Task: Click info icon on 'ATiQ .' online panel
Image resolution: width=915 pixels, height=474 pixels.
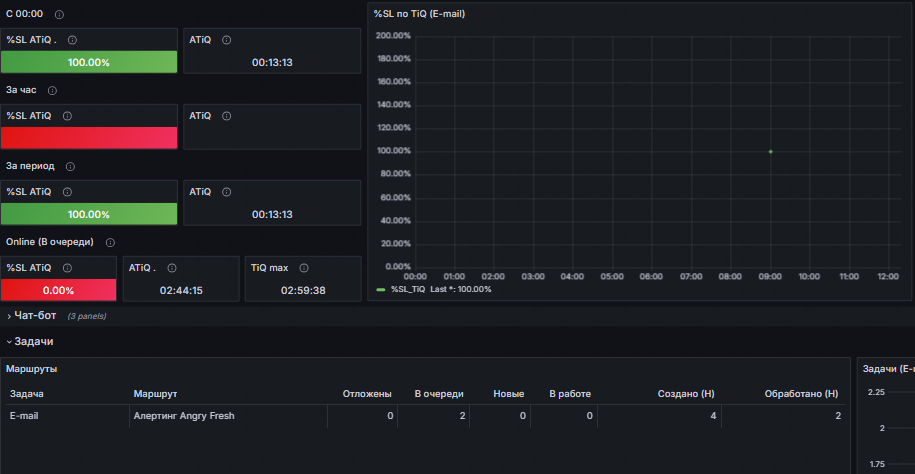Action: pyautogui.click(x=172, y=268)
